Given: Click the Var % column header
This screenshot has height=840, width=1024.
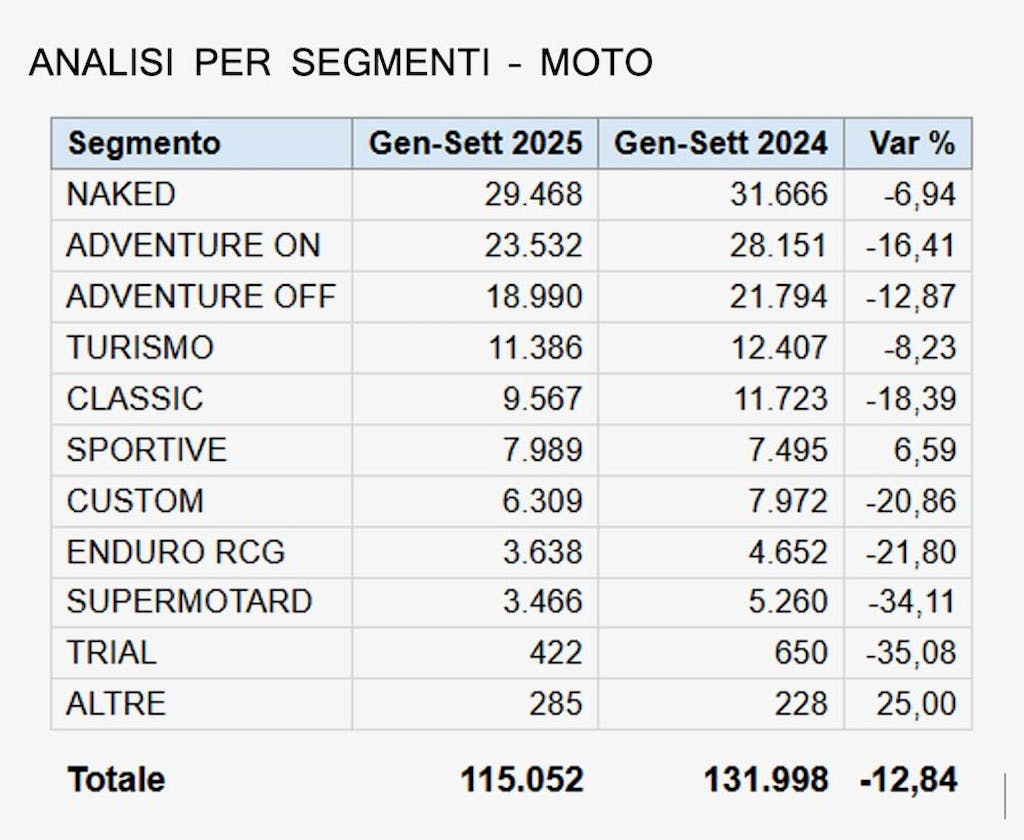Looking at the screenshot, I should (911, 143).
